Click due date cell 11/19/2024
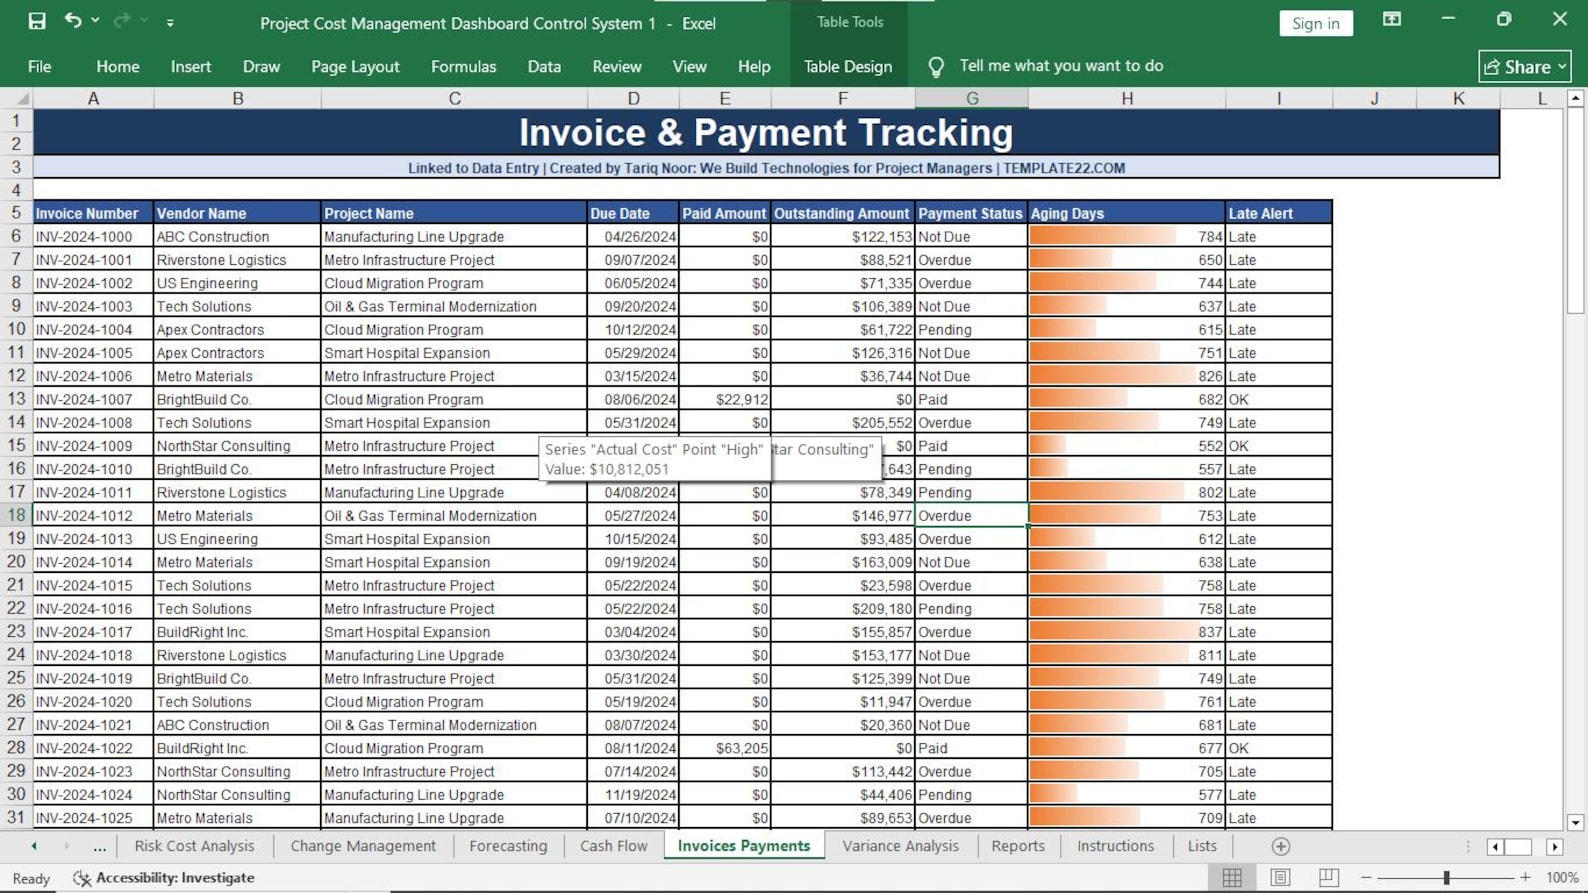Viewport: 1588px width, 893px height. (x=633, y=795)
